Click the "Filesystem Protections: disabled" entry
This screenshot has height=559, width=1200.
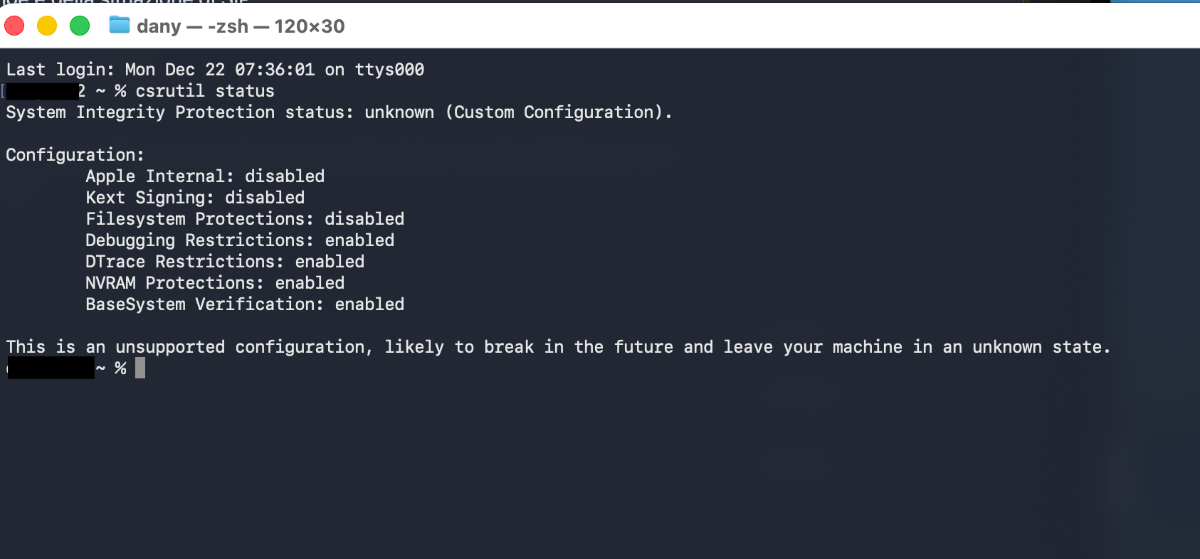click(245, 219)
